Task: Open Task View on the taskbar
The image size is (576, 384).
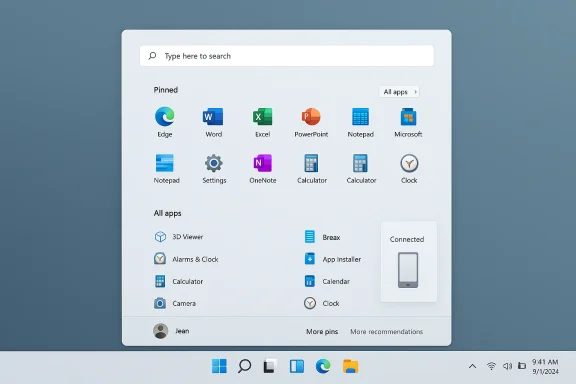Action: (270, 366)
